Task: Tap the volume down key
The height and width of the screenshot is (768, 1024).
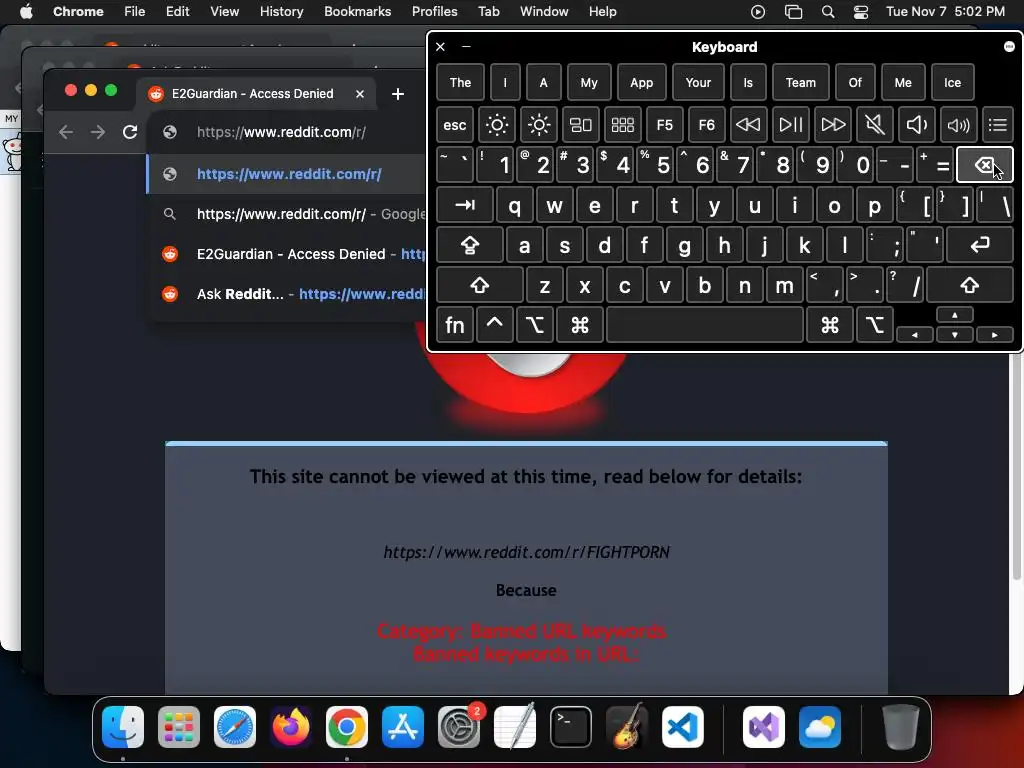Action: 916,124
